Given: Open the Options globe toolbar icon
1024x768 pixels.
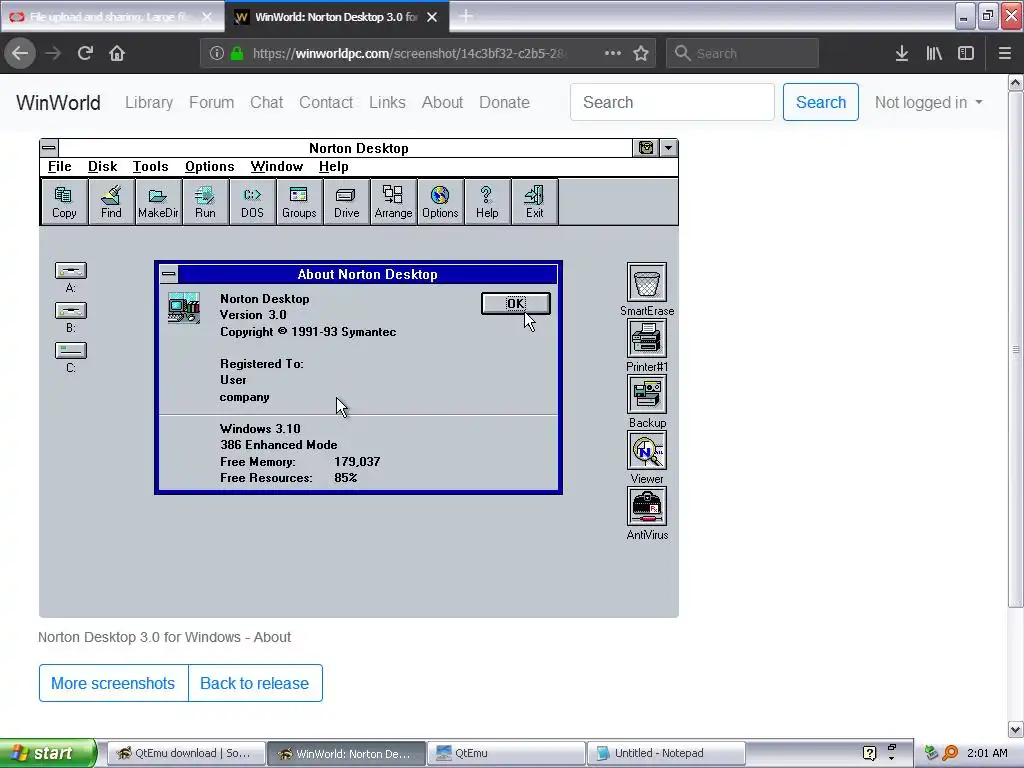Looking at the screenshot, I should [x=440, y=202].
